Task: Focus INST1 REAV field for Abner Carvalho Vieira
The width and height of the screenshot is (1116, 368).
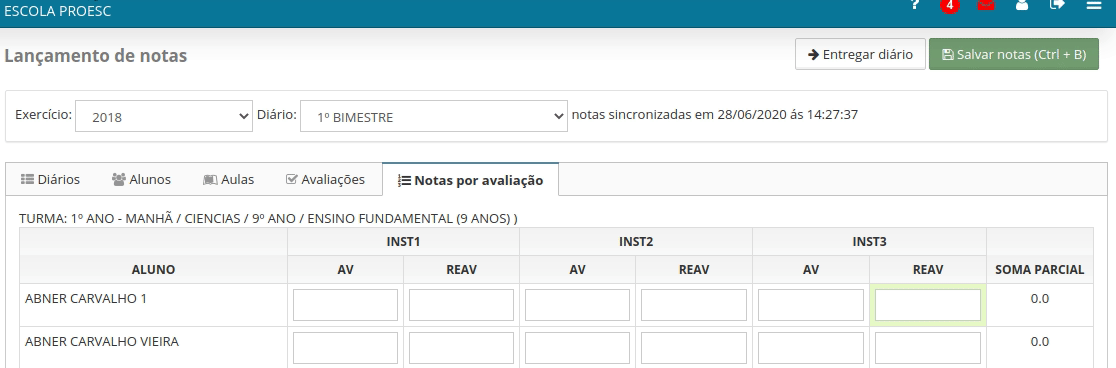Action: click(x=461, y=348)
